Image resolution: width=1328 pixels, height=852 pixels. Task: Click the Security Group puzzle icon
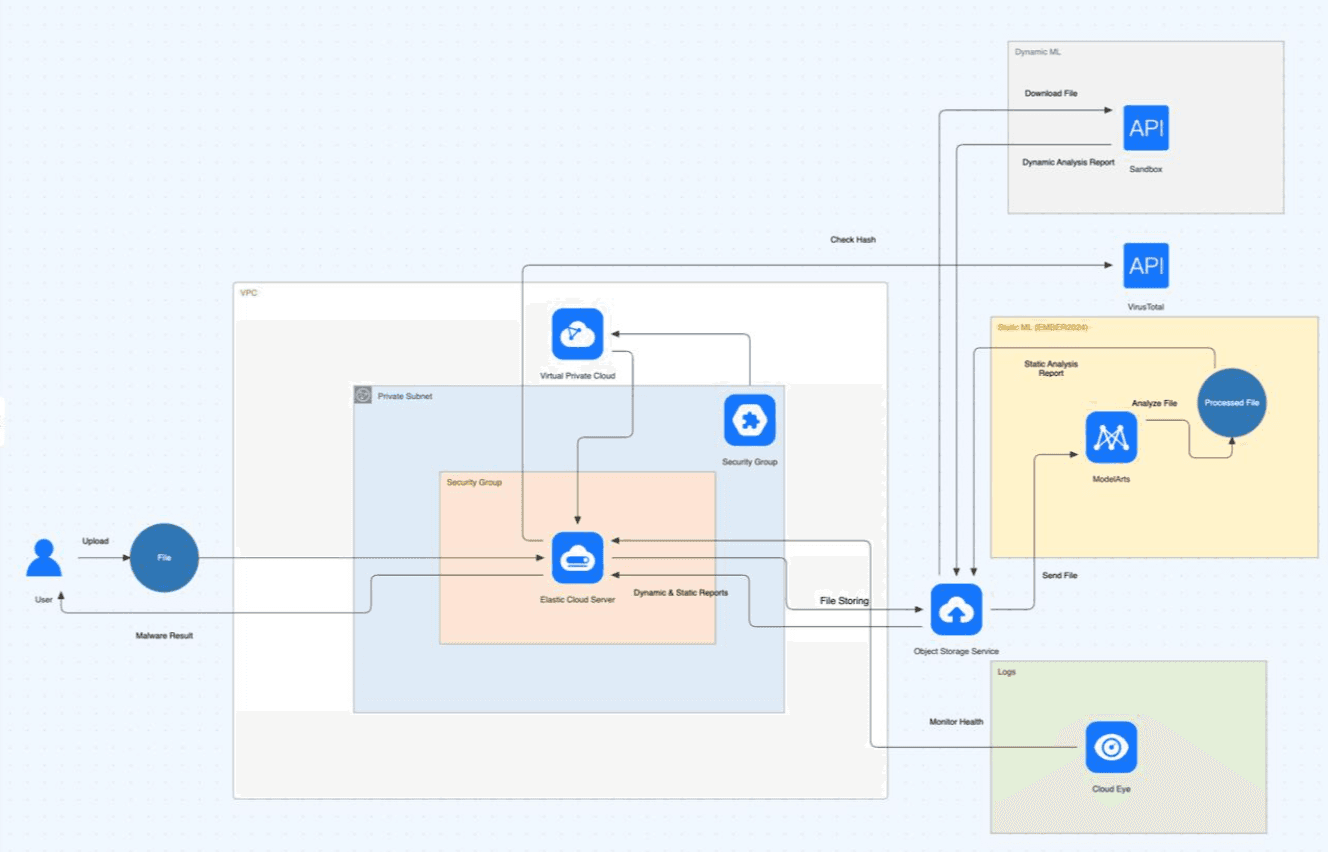pyautogui.click(x=749, y=420)
